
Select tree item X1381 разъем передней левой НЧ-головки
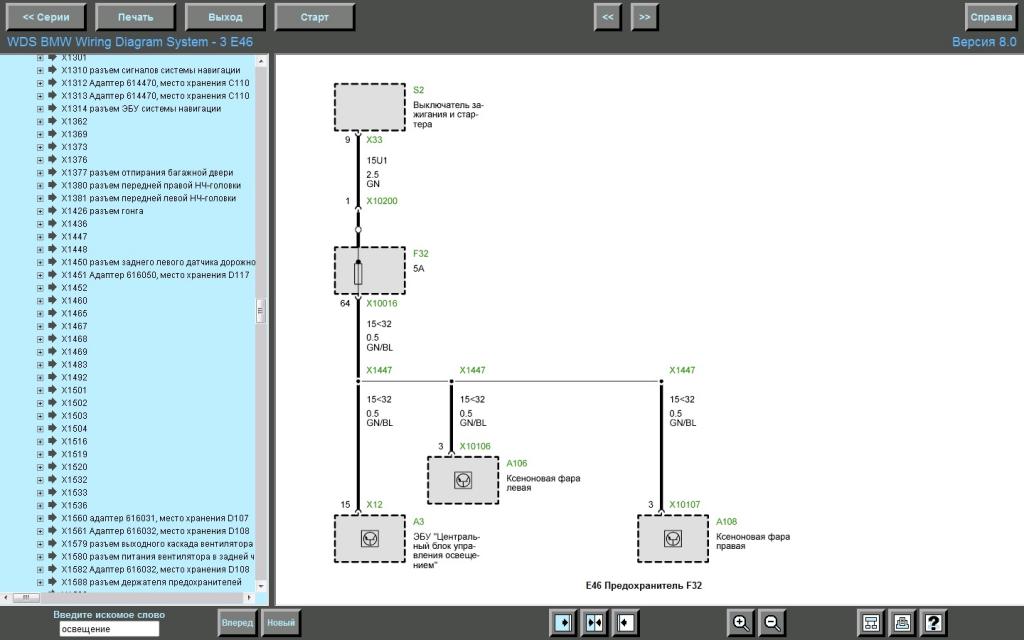(x=149, y=198)
